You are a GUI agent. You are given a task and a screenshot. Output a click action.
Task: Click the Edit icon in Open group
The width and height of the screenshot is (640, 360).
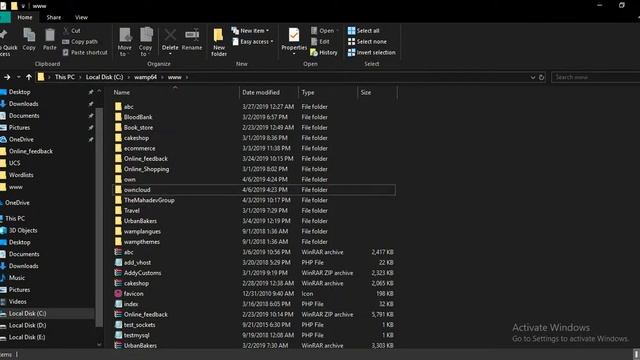[314, 42]
